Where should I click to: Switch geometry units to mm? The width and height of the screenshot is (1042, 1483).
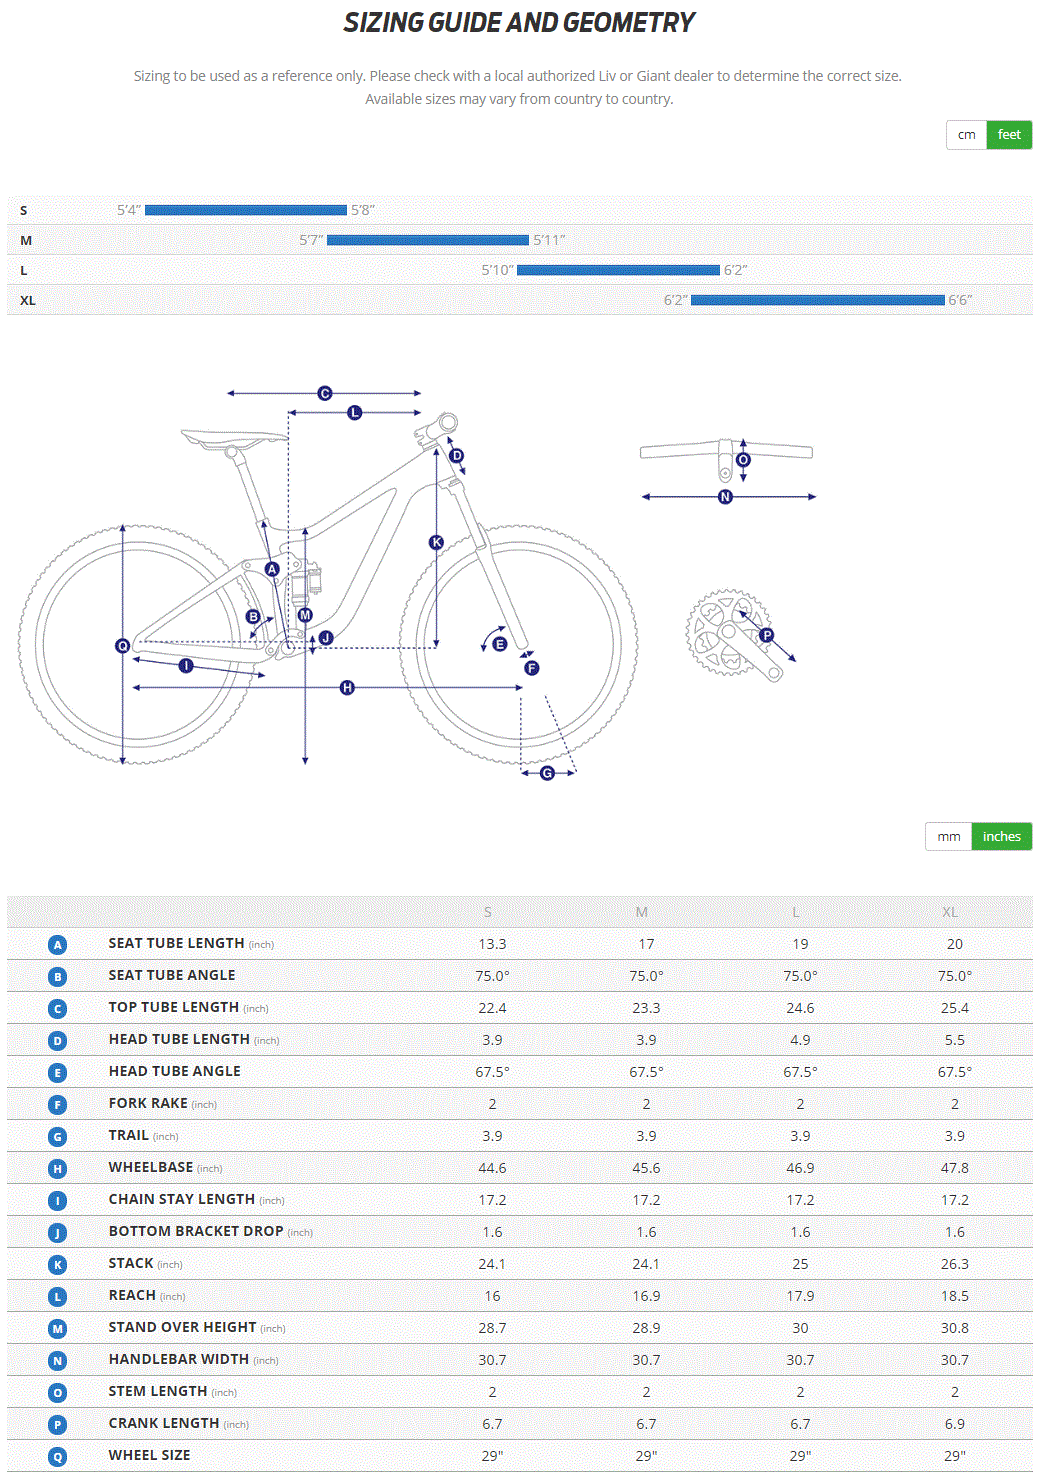(x=948, y=837)
